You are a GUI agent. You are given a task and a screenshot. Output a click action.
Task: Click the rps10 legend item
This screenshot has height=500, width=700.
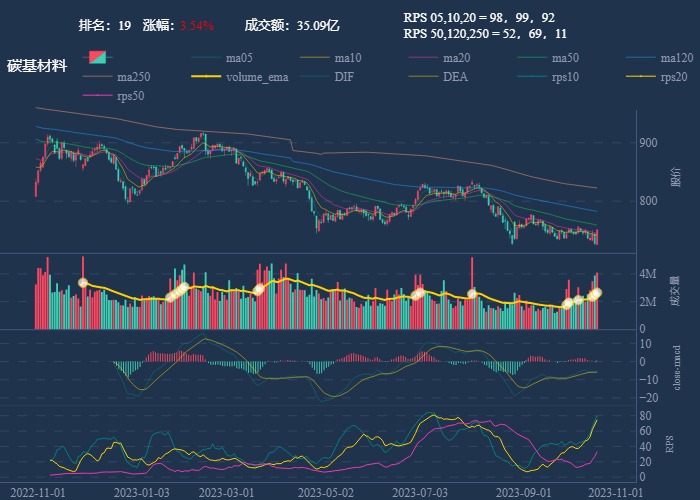point(565,77)
